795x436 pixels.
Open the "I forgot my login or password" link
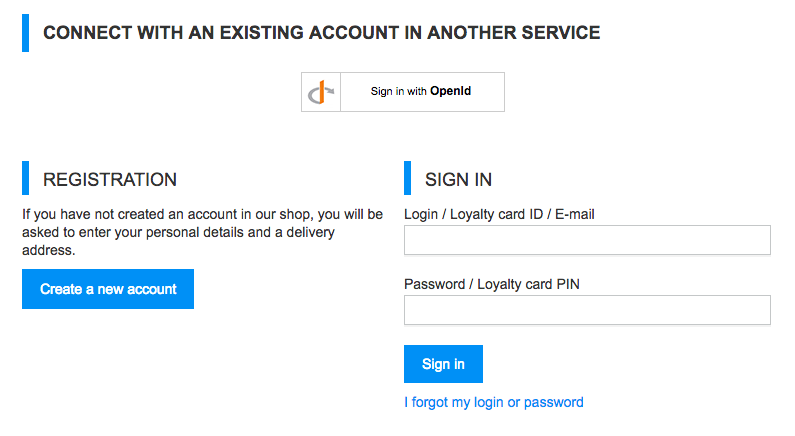pos(493,402)
